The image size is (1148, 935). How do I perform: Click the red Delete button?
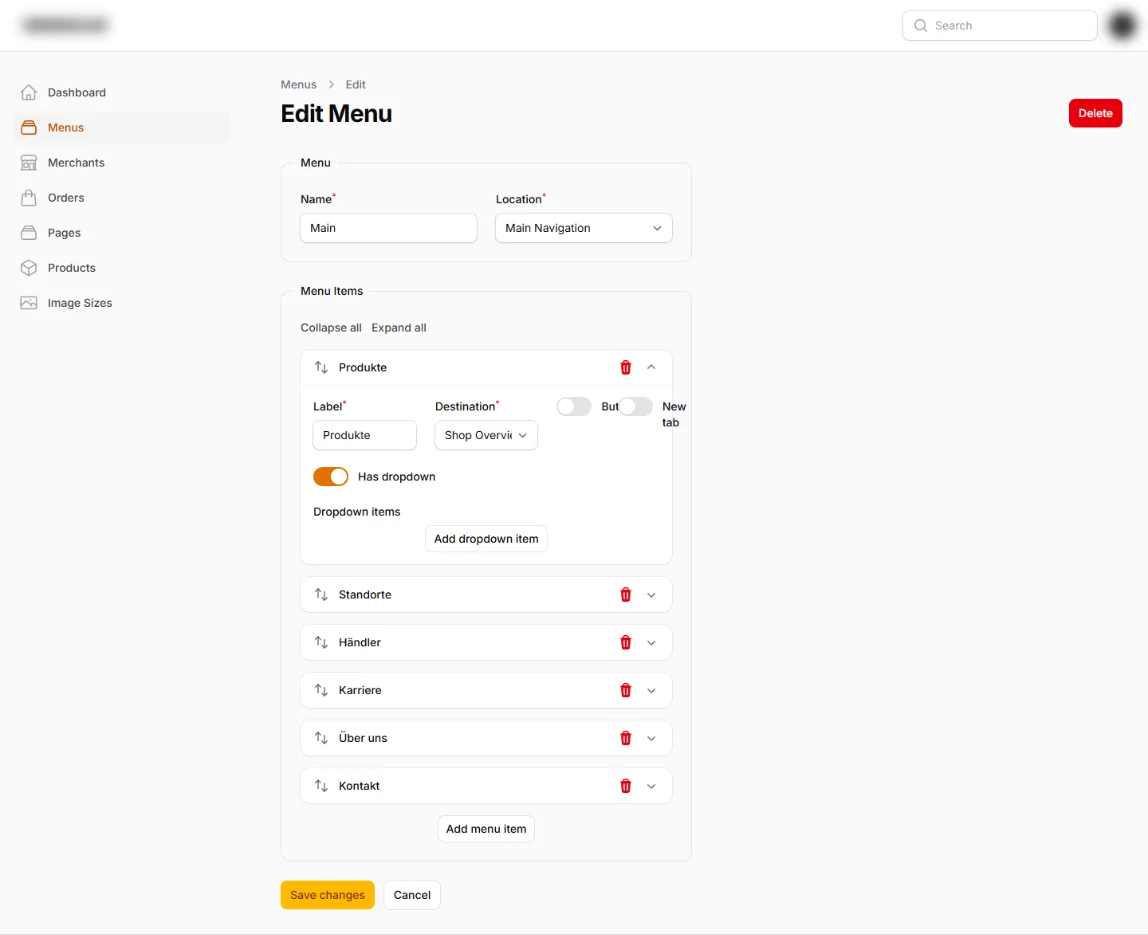pyautogui.click(x=1095, y=113)
